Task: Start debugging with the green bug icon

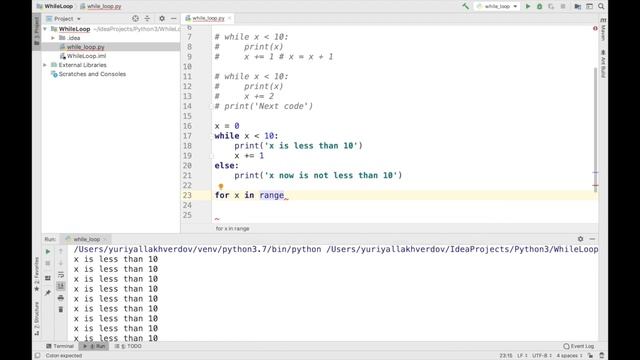Action: pos(540,6)
